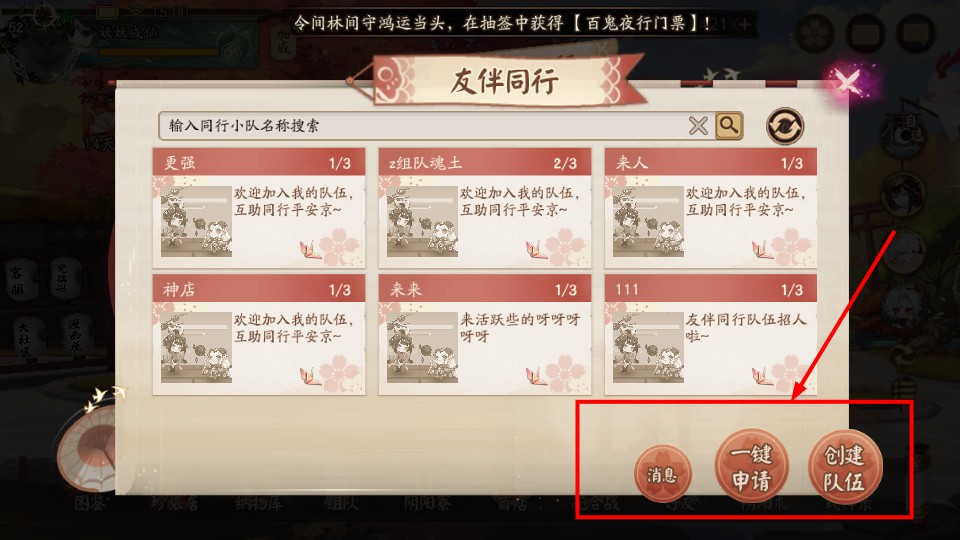Viewport: 960px width, 540px height.
Task: Click the paper crane icon on 来来 card
Action: coord(536,377)
